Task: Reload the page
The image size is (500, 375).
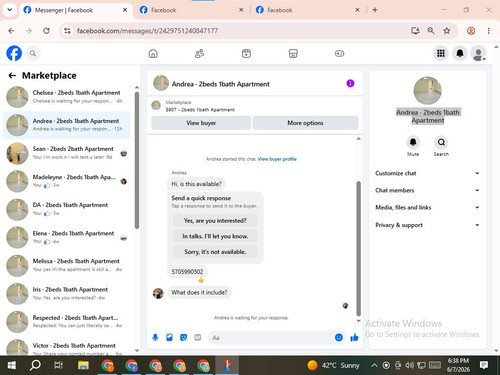Action: pos(46,31)
